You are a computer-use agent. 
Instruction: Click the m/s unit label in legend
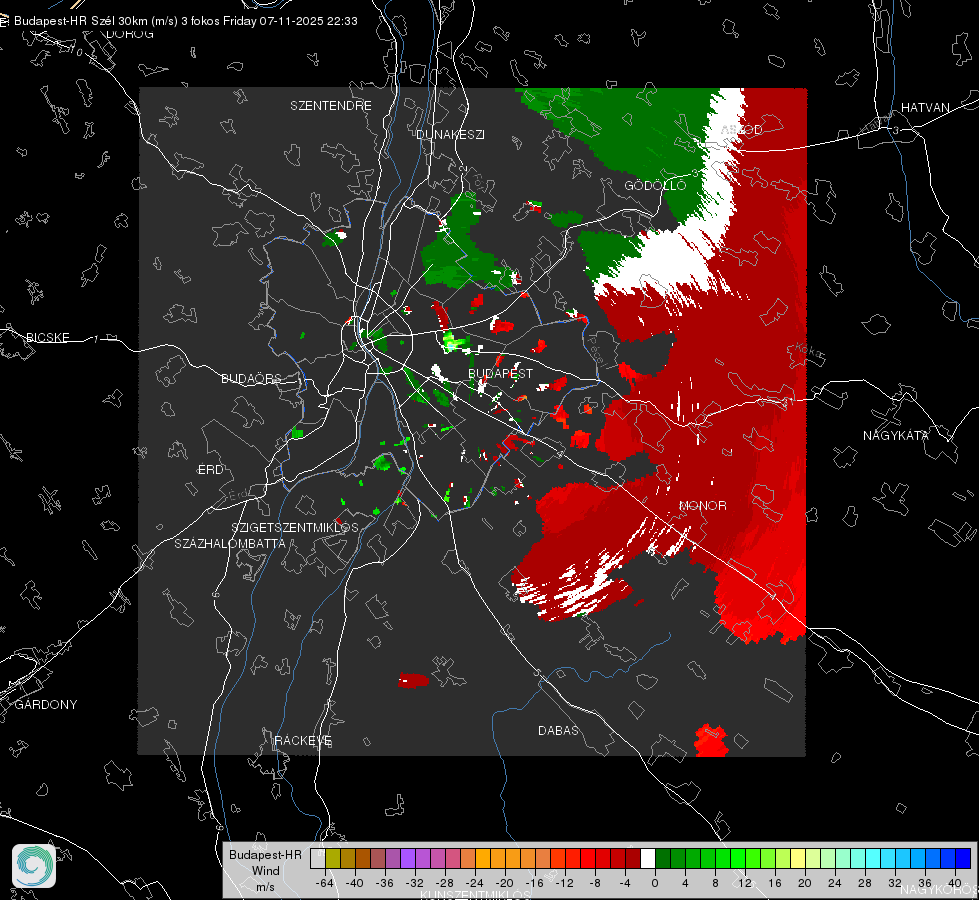coord(265,887)
